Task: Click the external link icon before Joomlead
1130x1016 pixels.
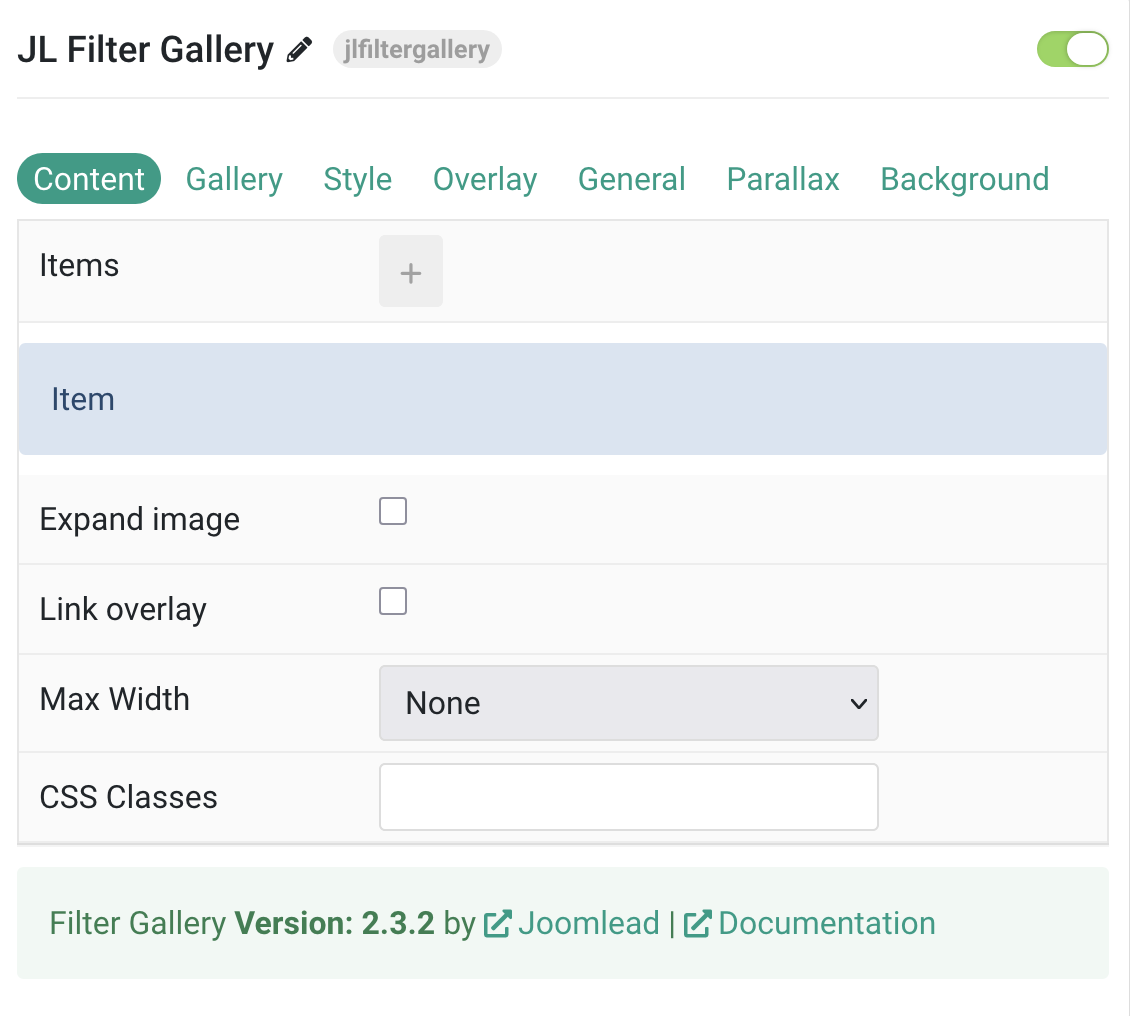Action: [x=497, y=924]
